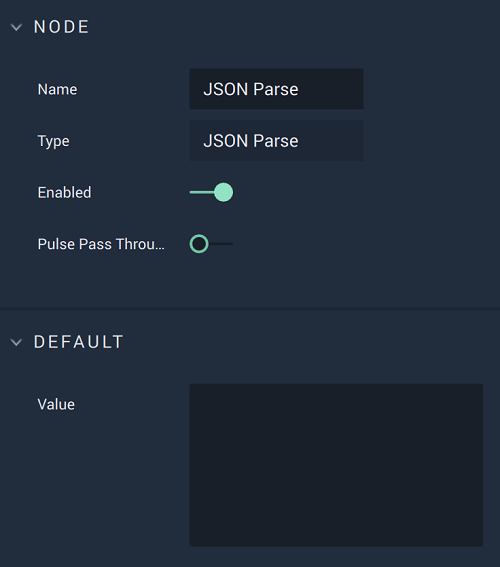Click the dark track of the Pulse toggle
500x567 pixels.
221,244
